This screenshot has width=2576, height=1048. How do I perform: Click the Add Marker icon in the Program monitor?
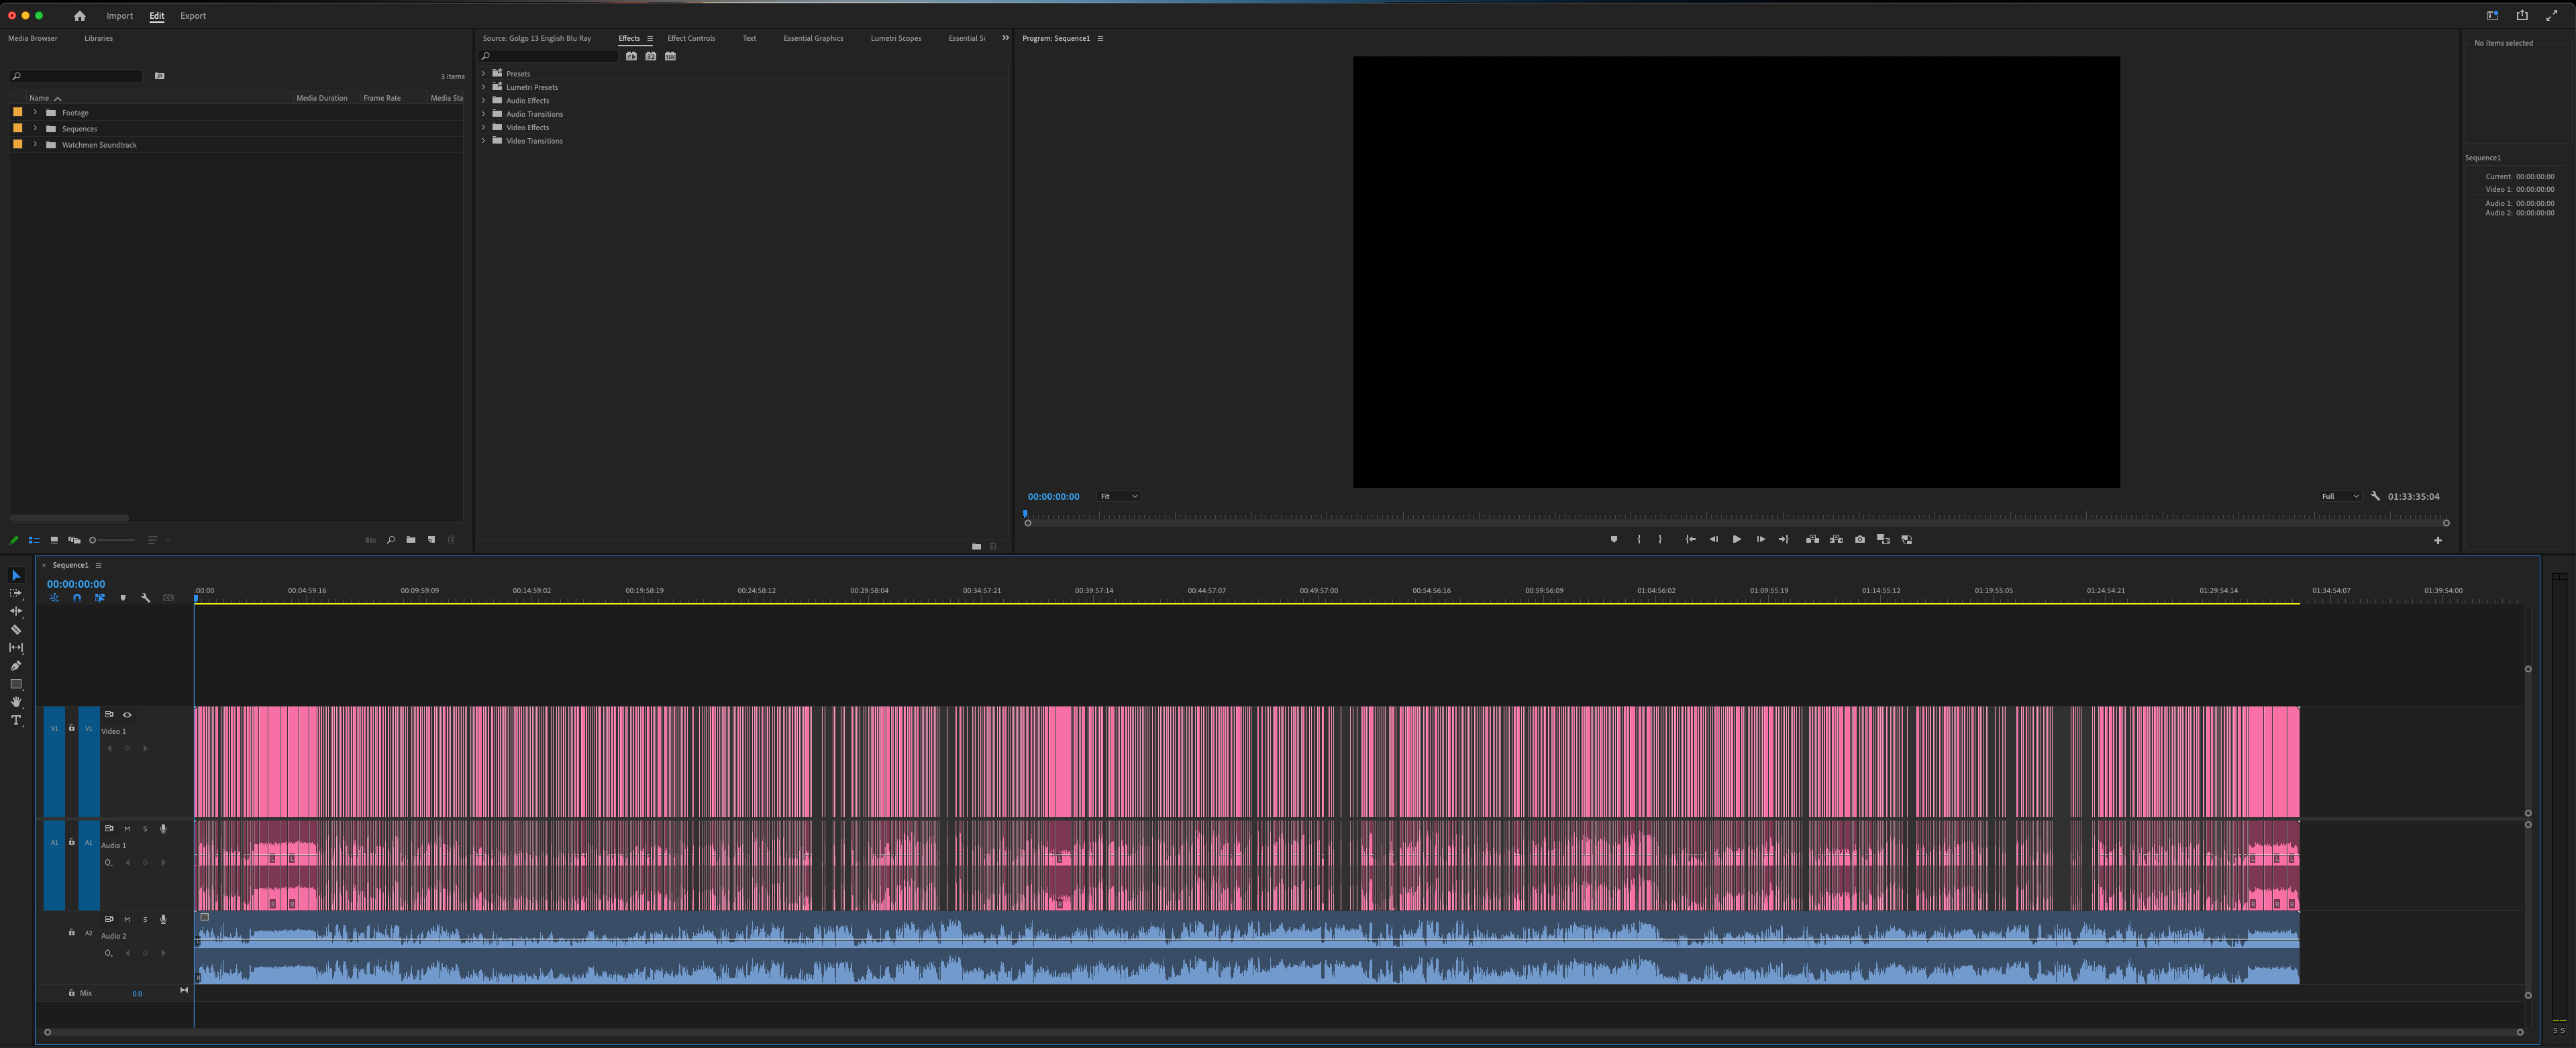[1614, 540]
